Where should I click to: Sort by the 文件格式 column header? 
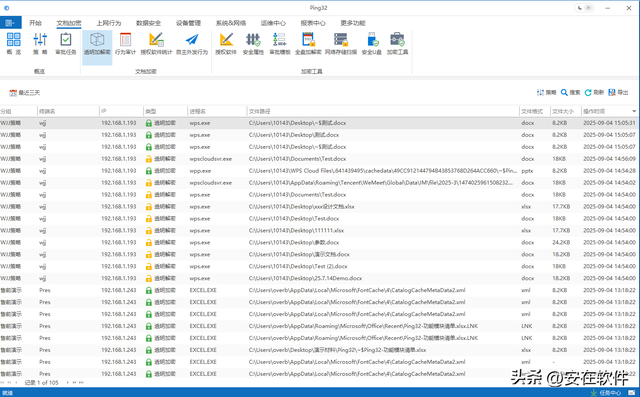[x=535, y=111]
